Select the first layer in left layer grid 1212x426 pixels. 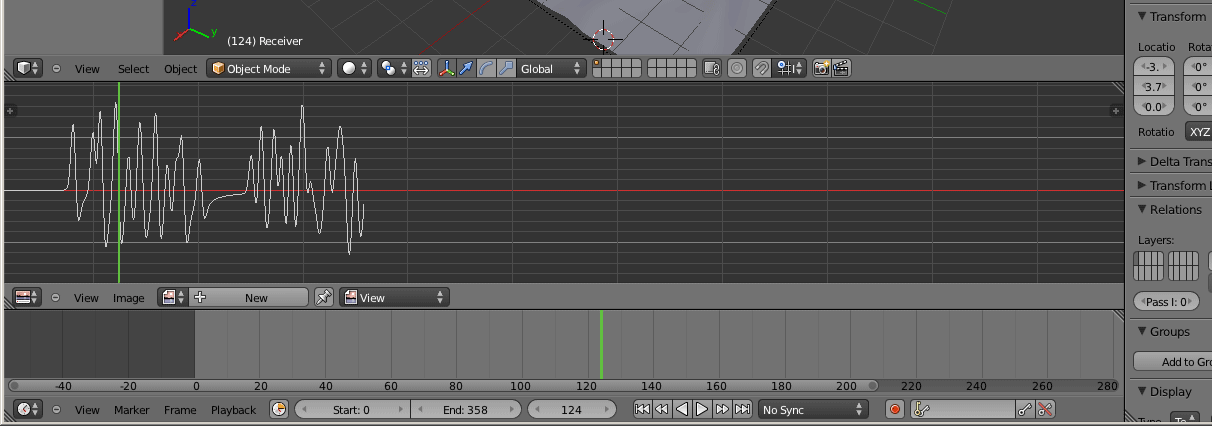597,64
